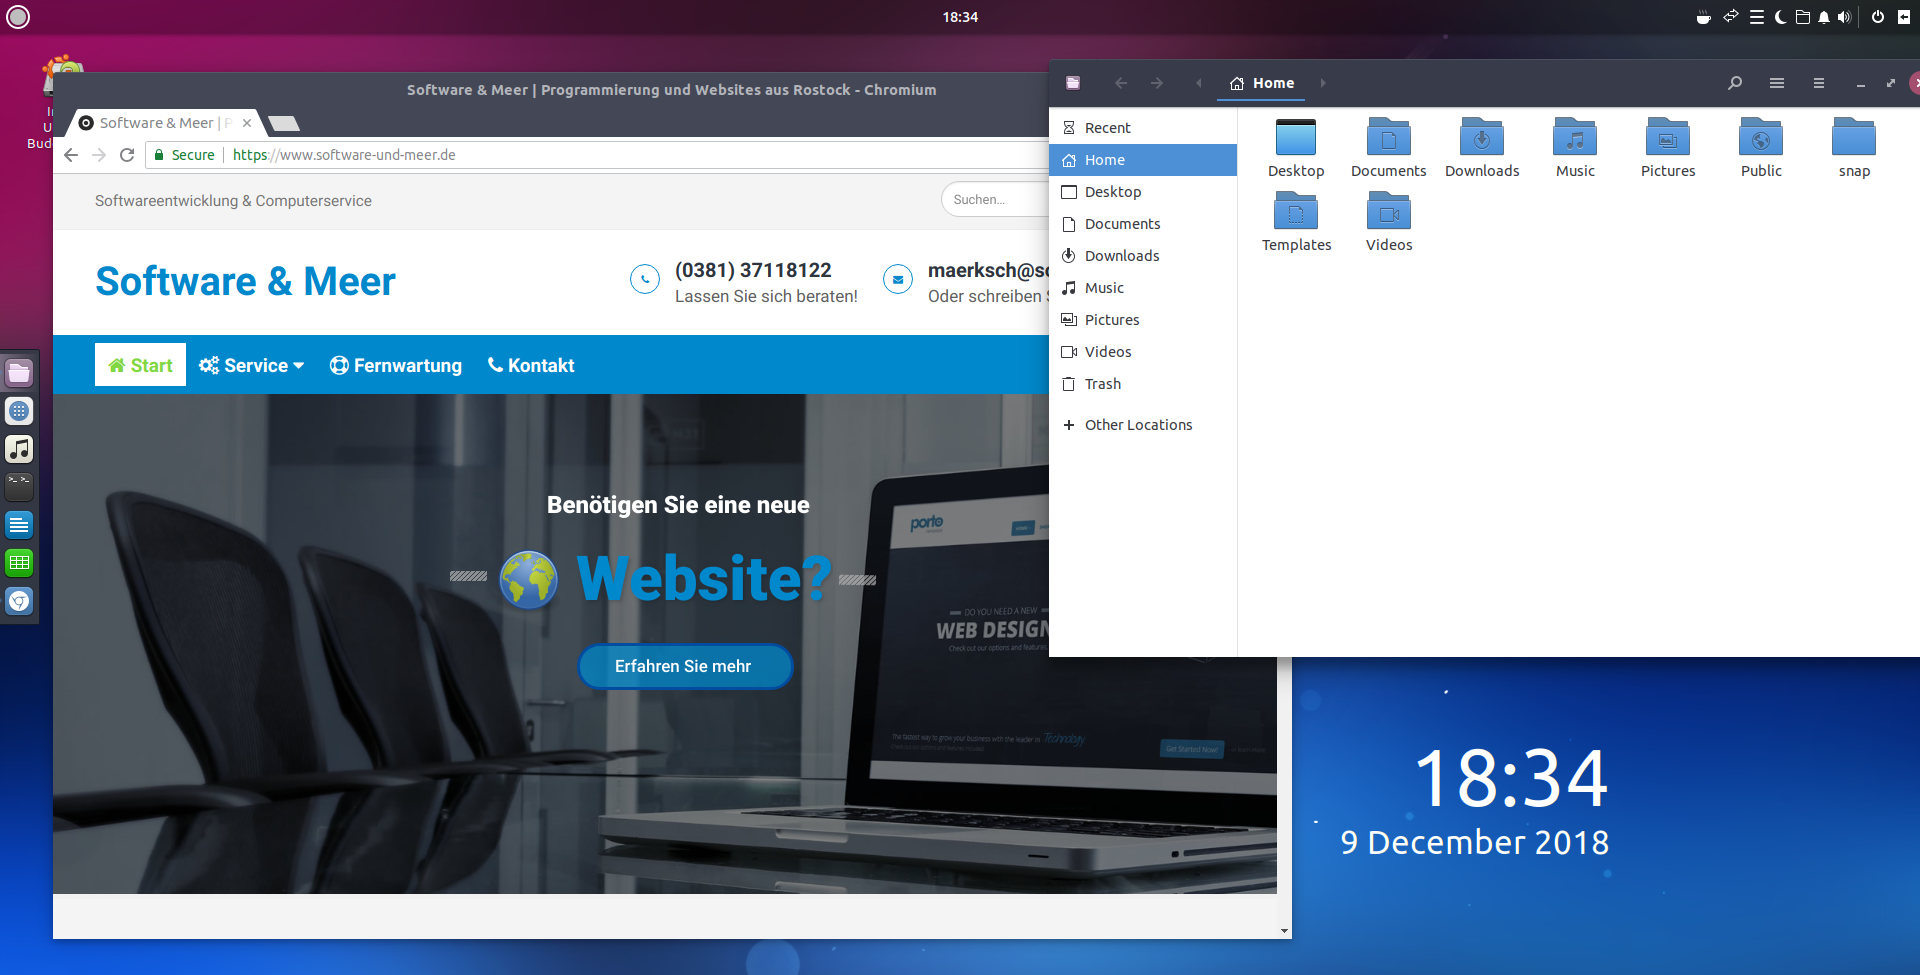Open the Start menu item on the website
The image size is (1920, 975).
140,365
